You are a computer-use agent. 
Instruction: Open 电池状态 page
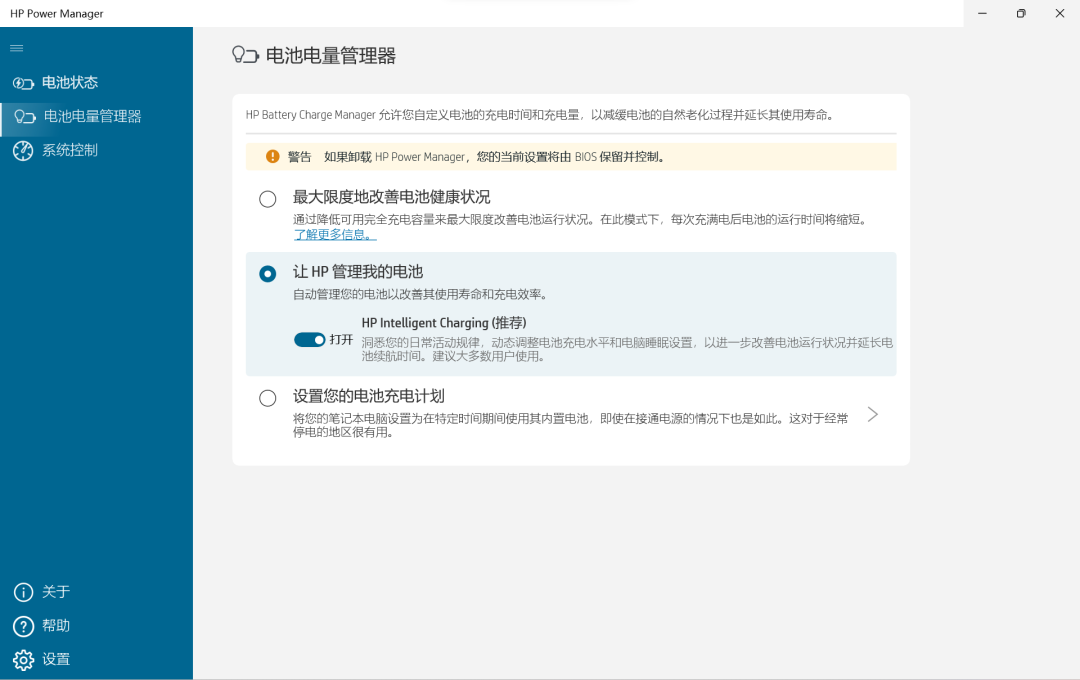pos(70,83)
